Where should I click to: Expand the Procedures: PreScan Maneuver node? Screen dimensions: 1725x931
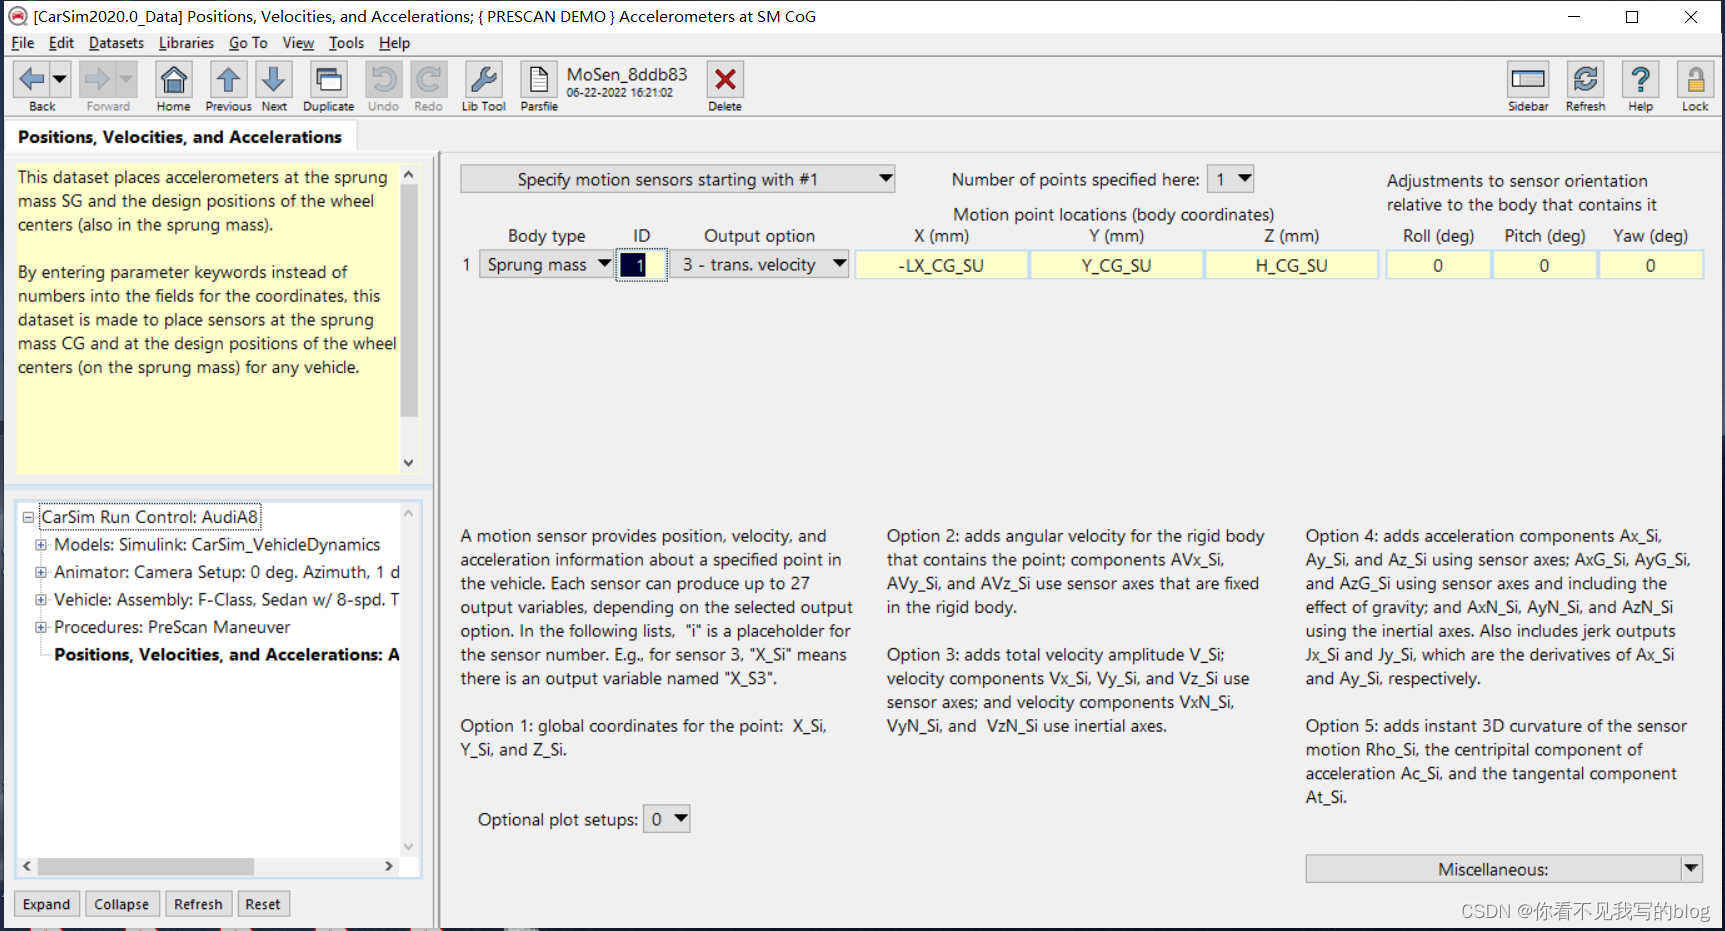pyautogui.click(x=41, y=627)
